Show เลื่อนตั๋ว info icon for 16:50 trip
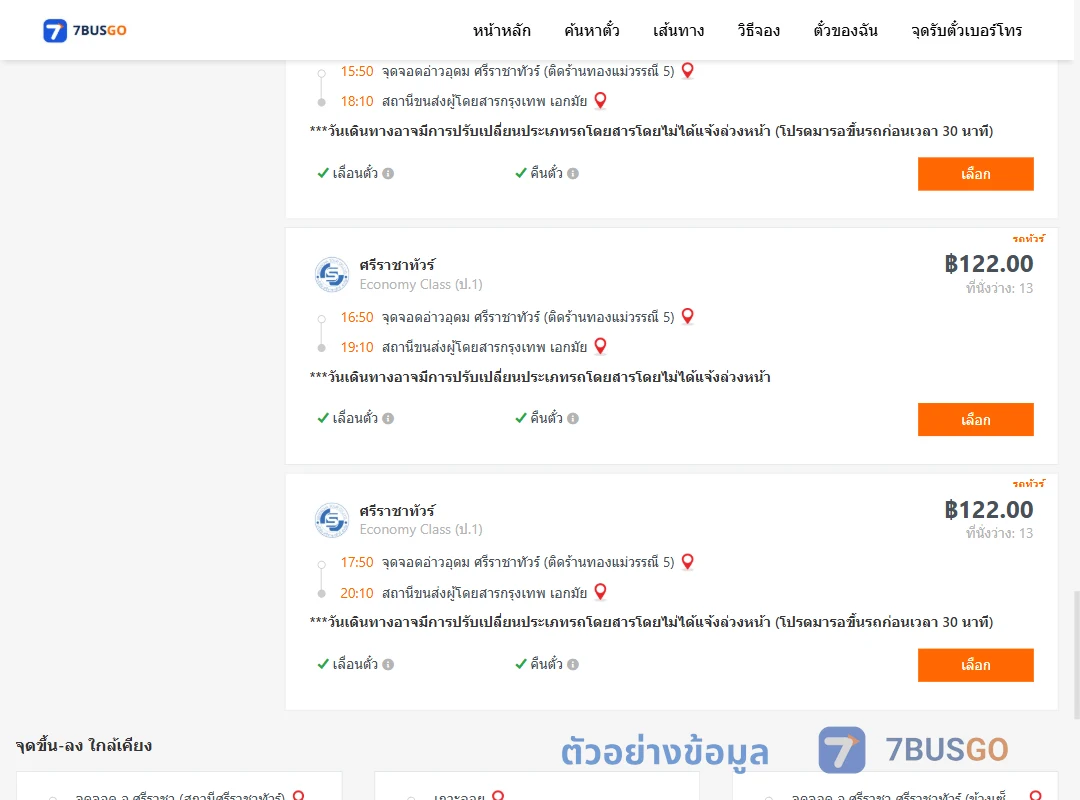Image resolution: width=1080 pixels, height=800 pixels. [x=388, y=418]
